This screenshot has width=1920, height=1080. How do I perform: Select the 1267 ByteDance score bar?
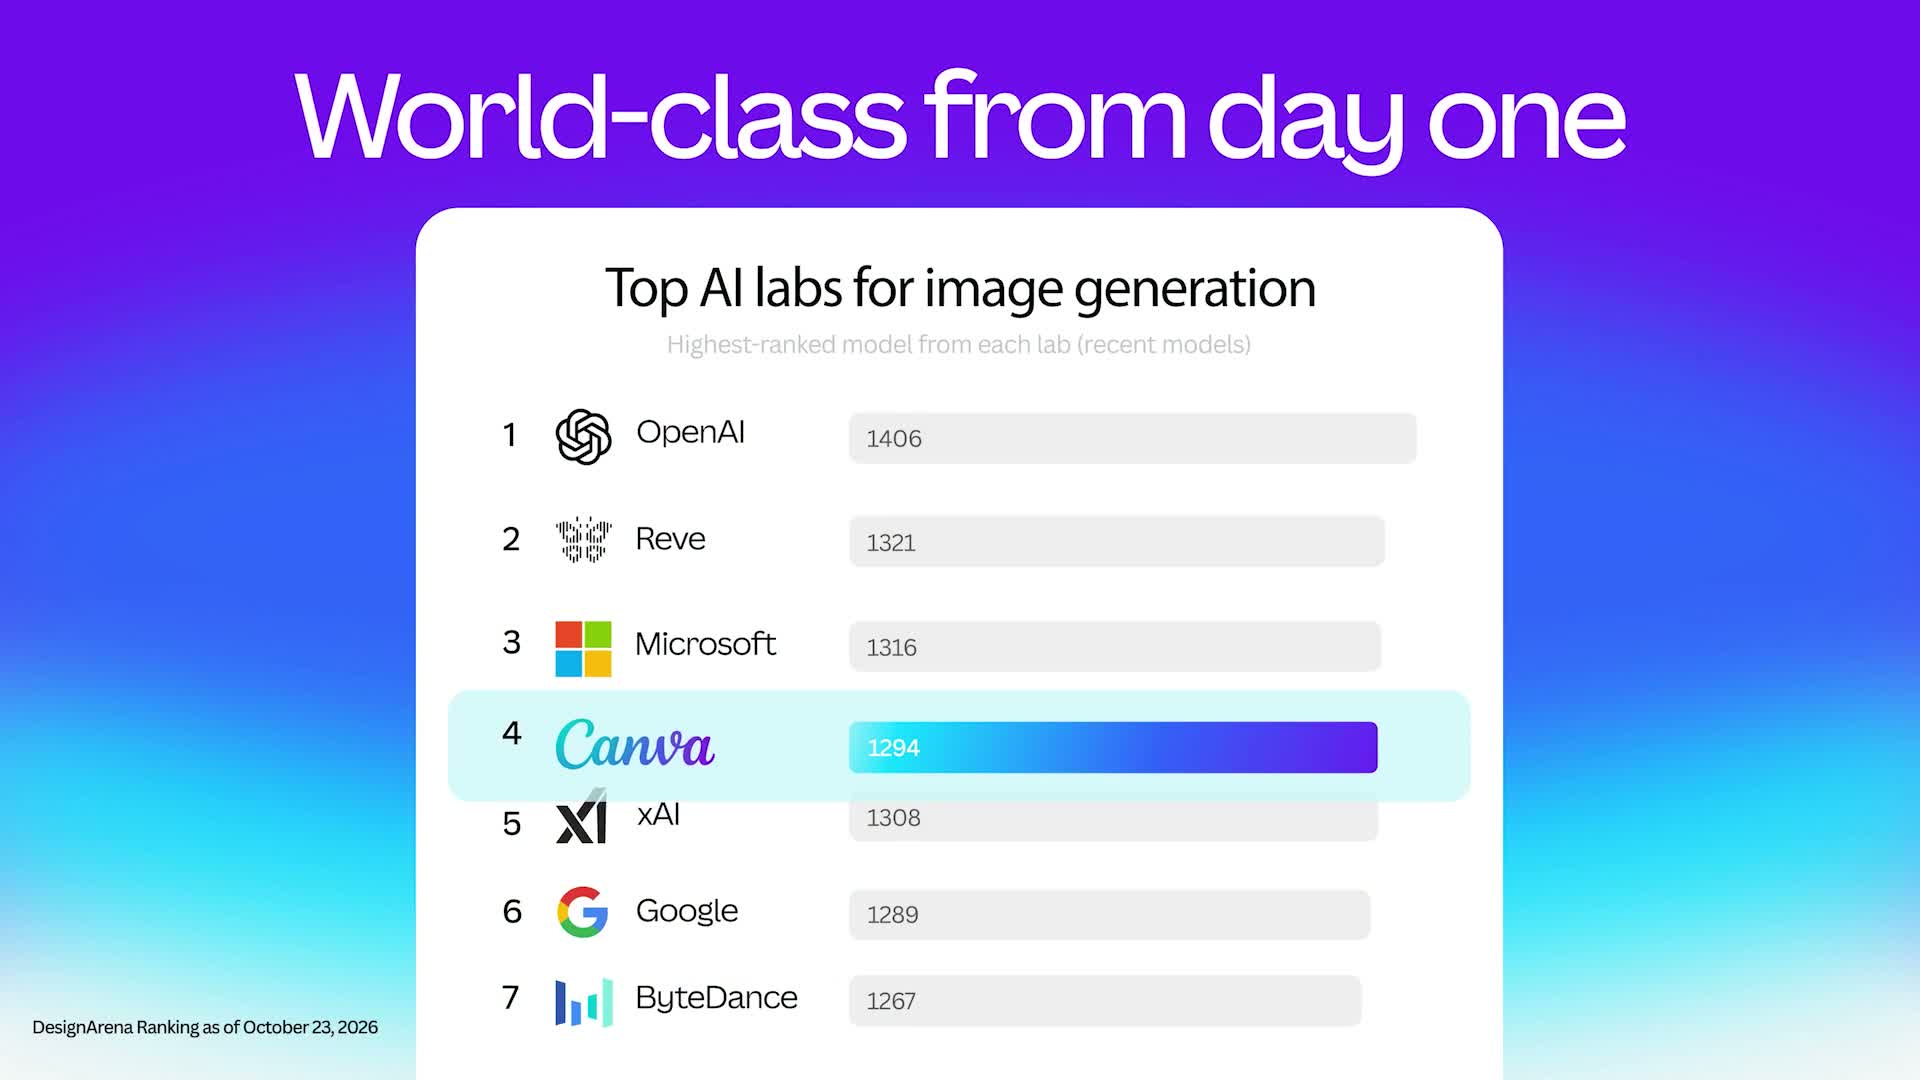click(1105, 1000)
